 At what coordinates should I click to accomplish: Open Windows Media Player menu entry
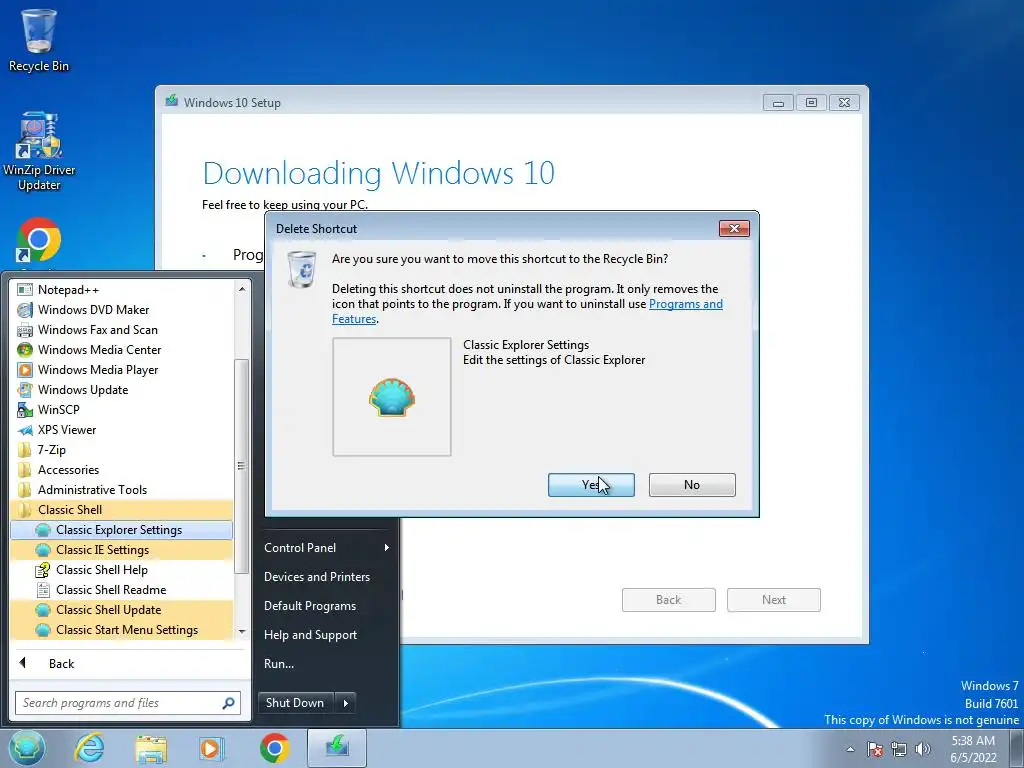(122, 370)
